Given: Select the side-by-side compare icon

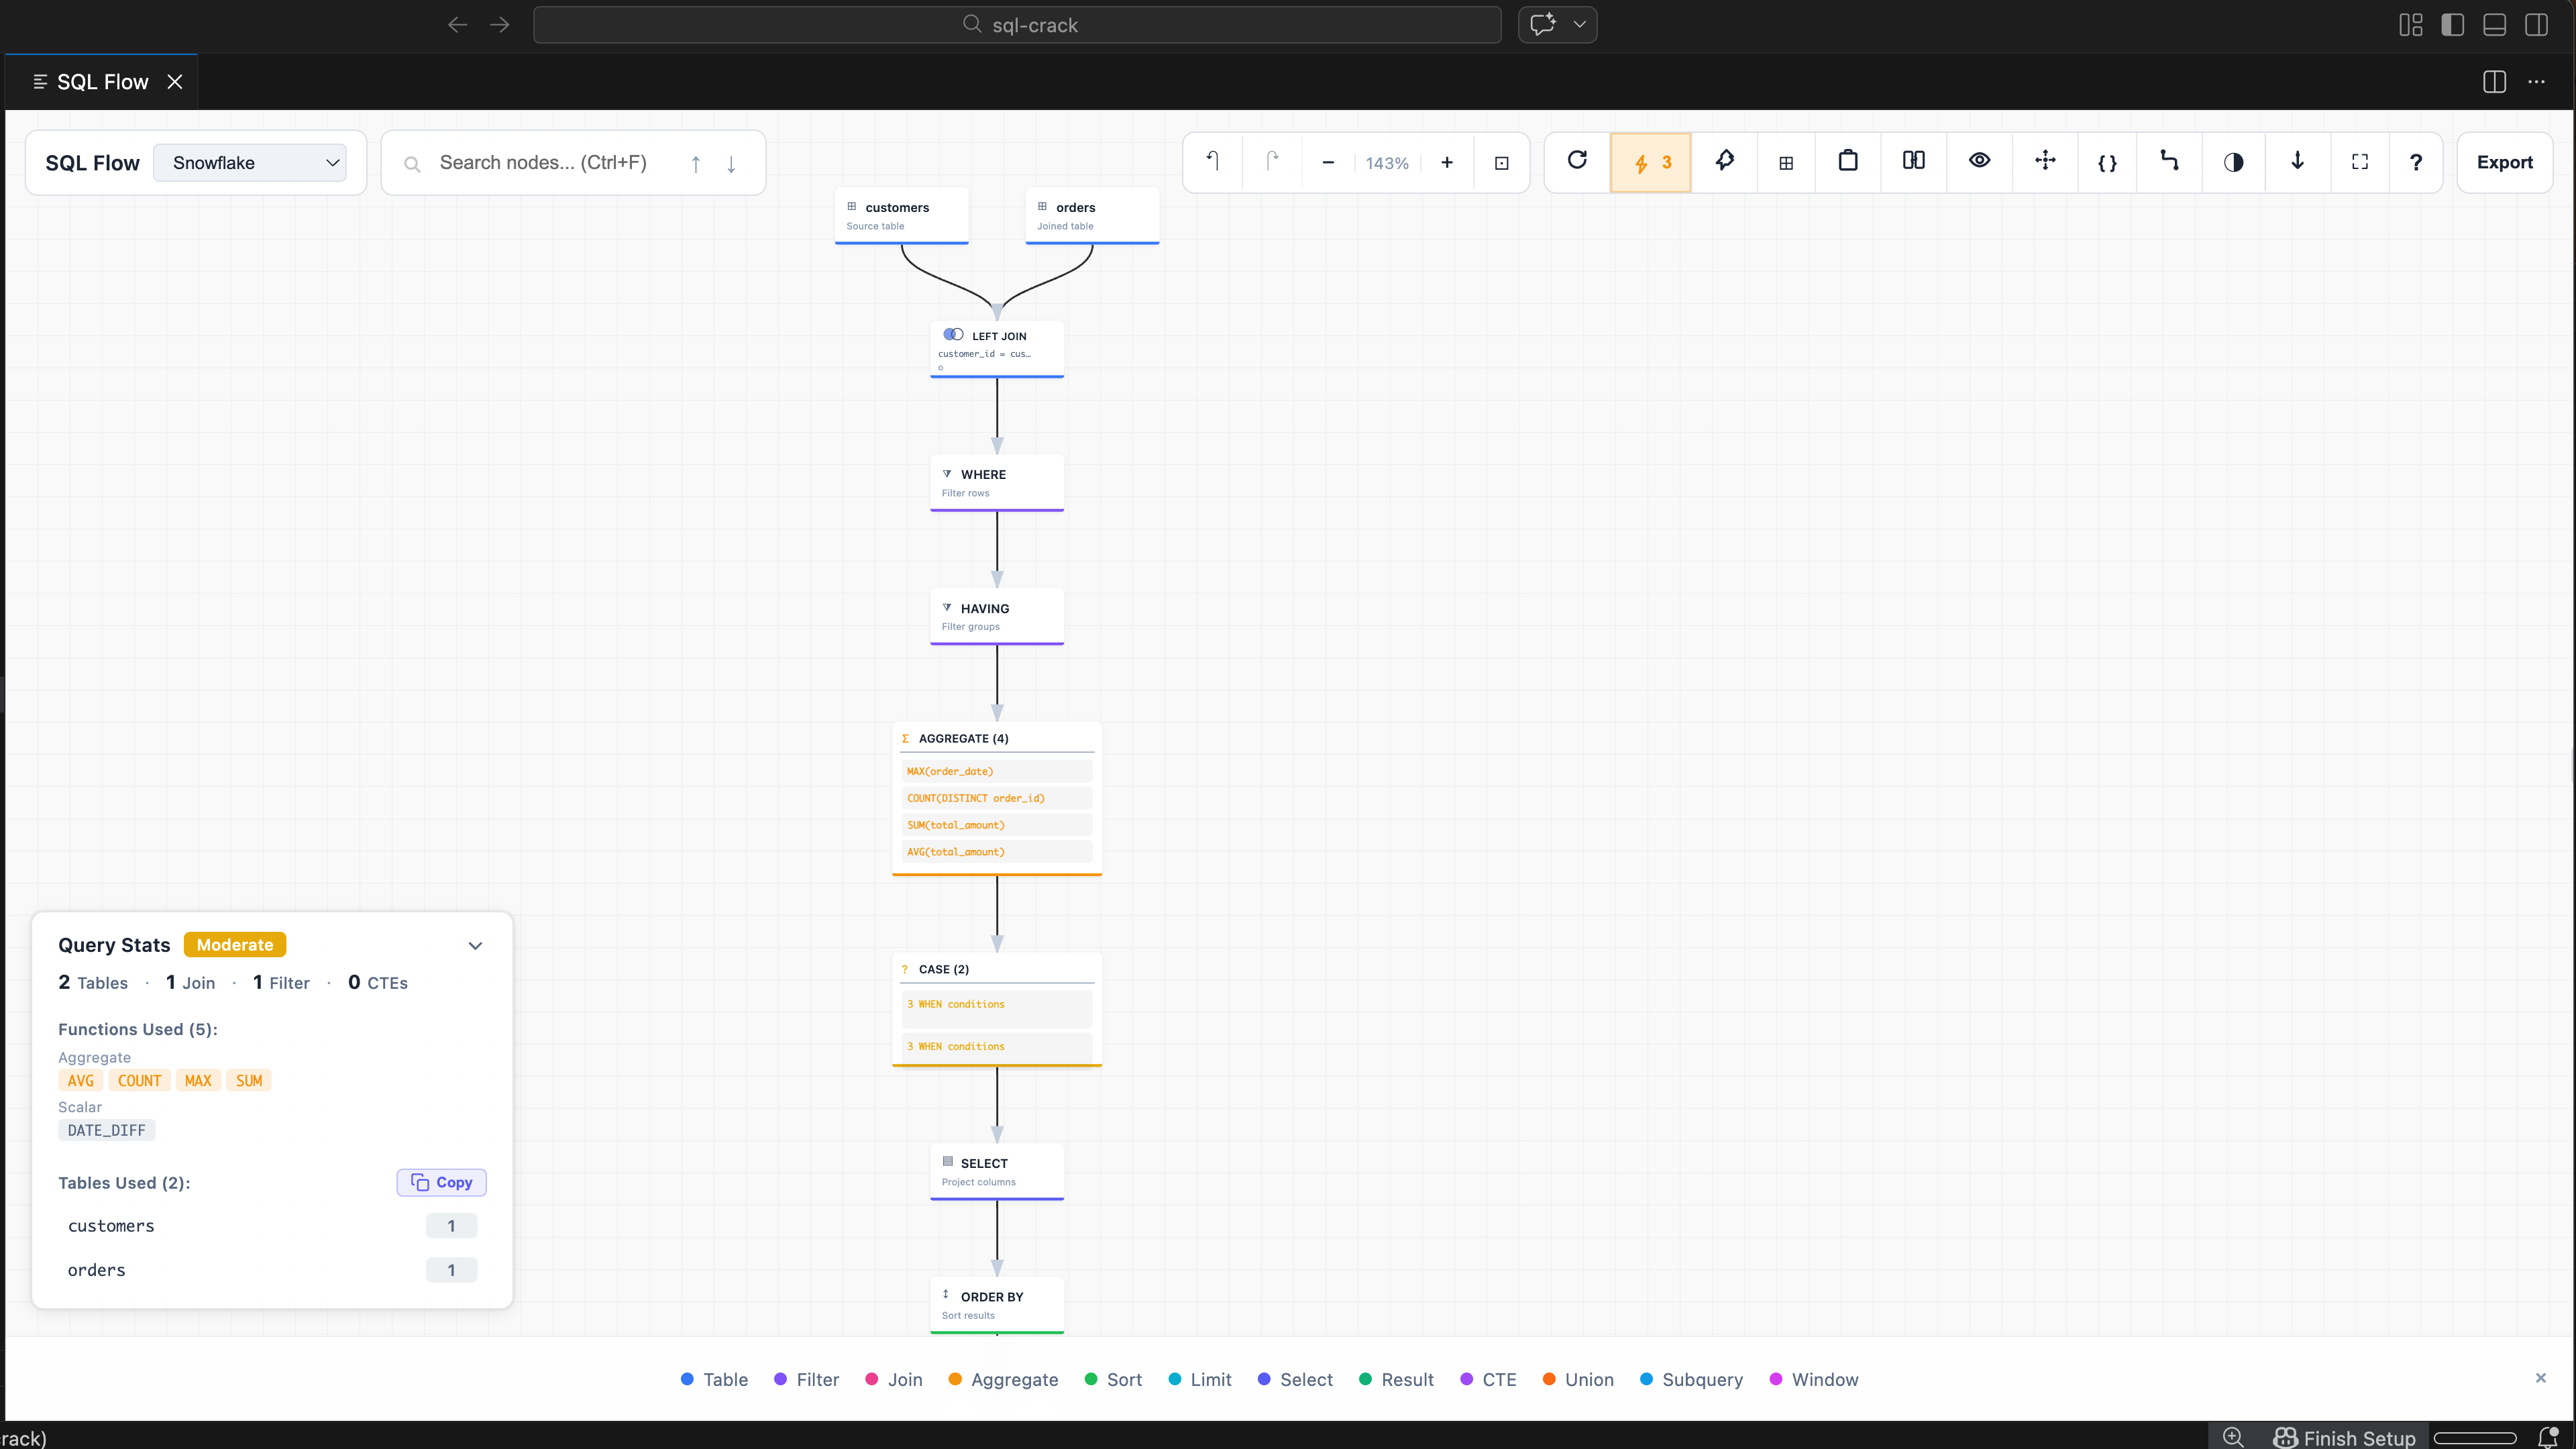Looking at the screenshot, I should click(x=1913, y=161).
